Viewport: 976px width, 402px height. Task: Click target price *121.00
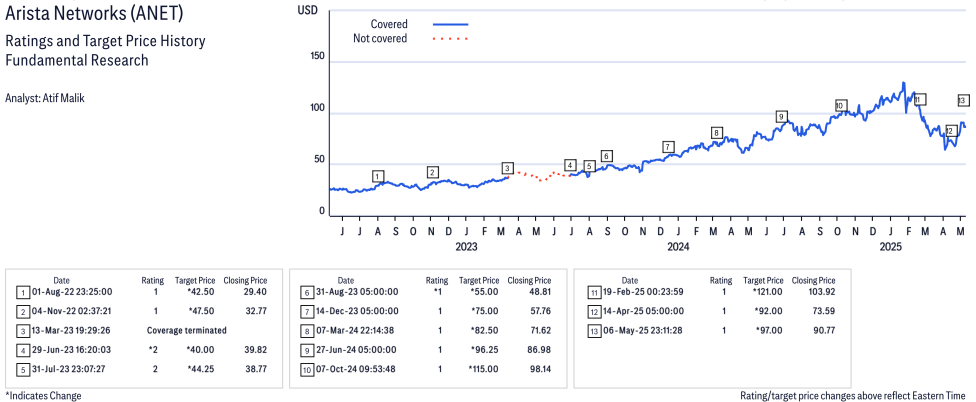[x=767, y=291]
